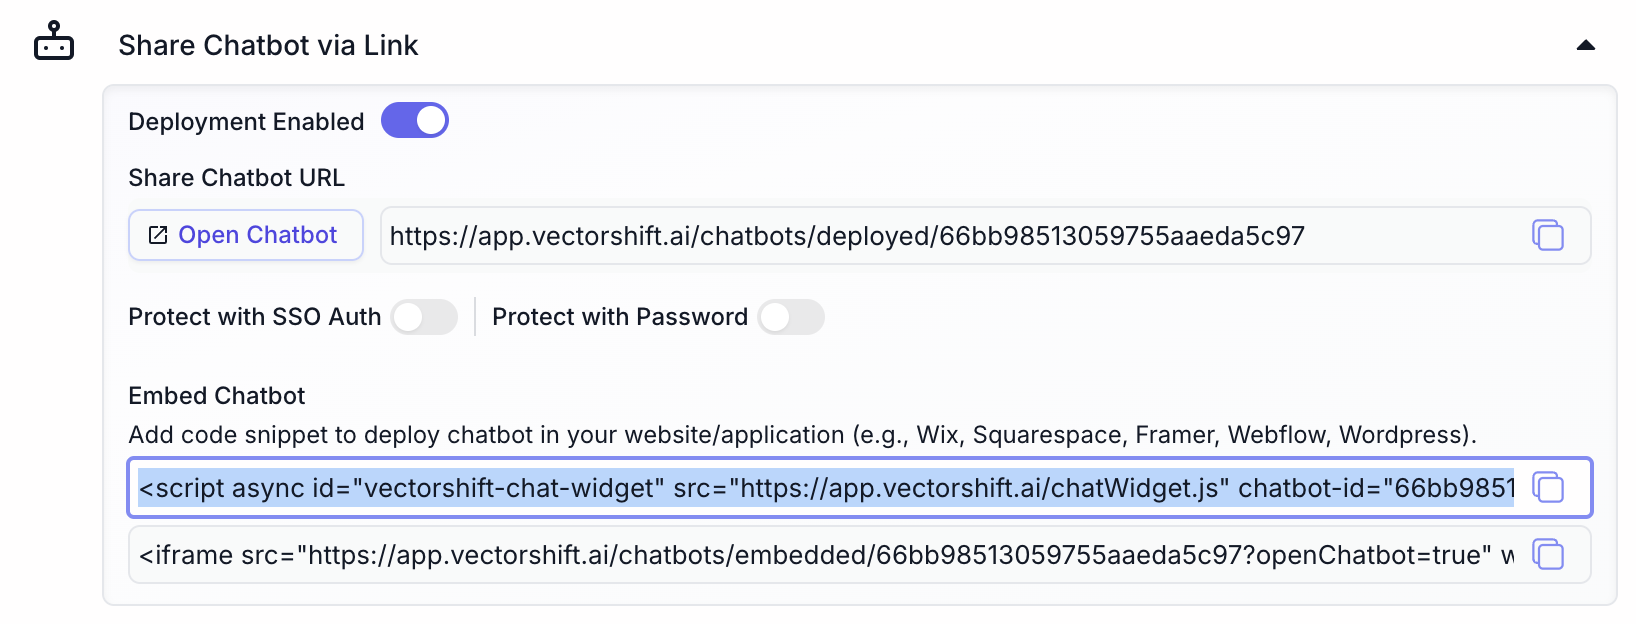Collapse the Share Chatbot via Link section

[1587, 45]
